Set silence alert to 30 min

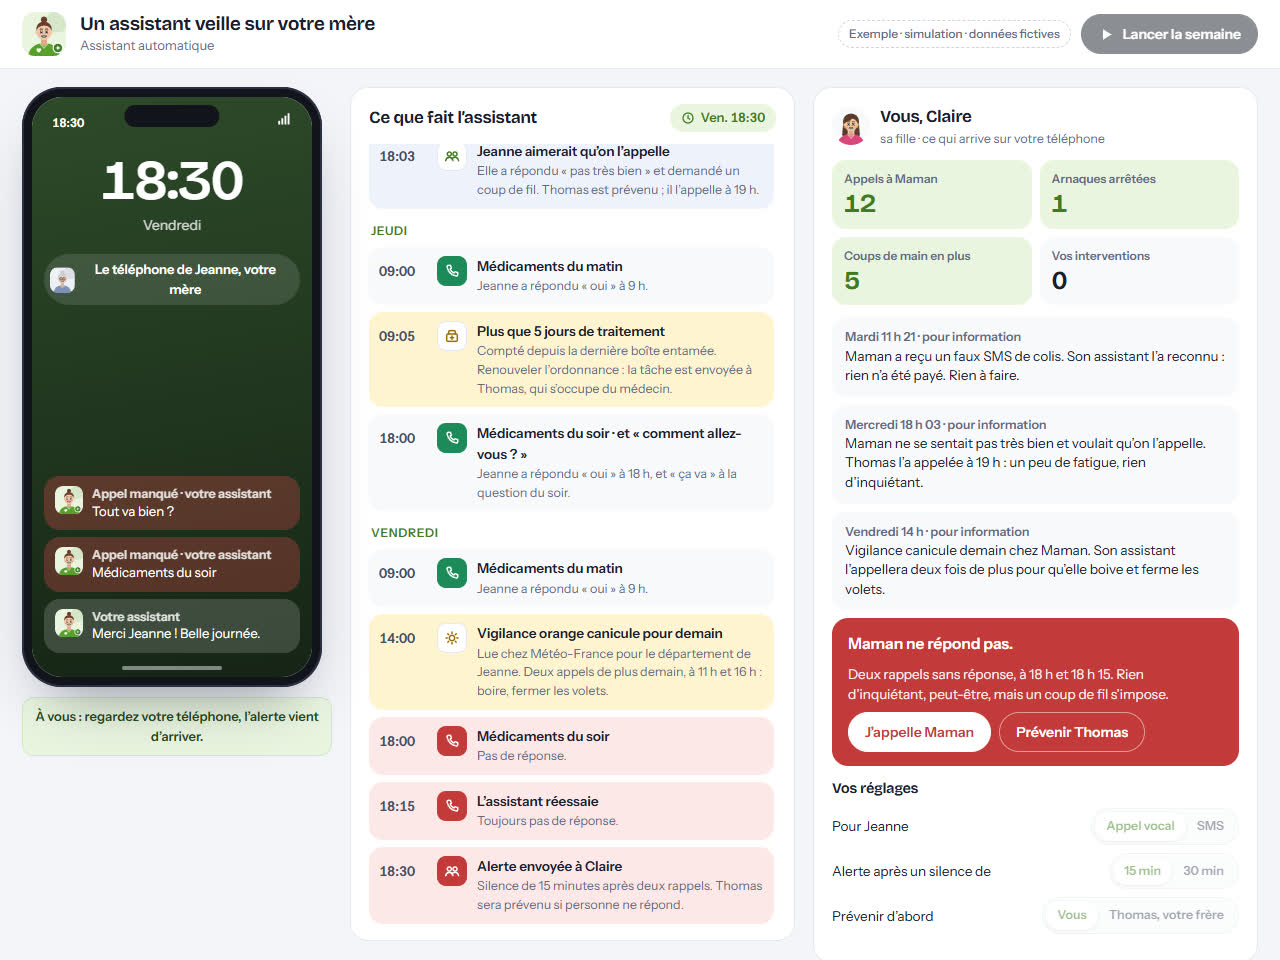pos(1203,871)
